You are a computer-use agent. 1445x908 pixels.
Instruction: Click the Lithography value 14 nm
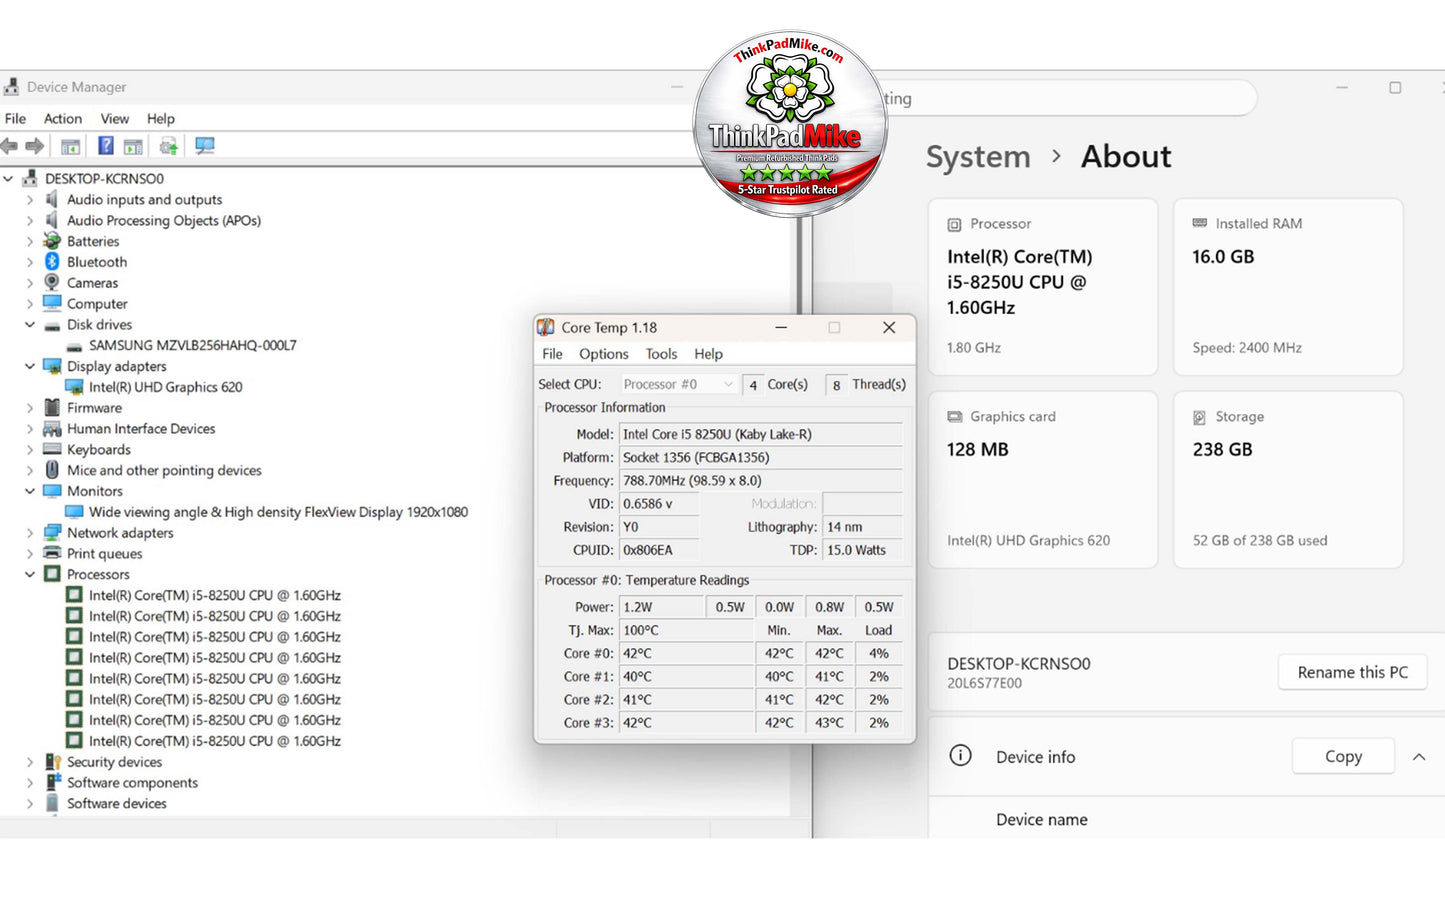point(862,527)
